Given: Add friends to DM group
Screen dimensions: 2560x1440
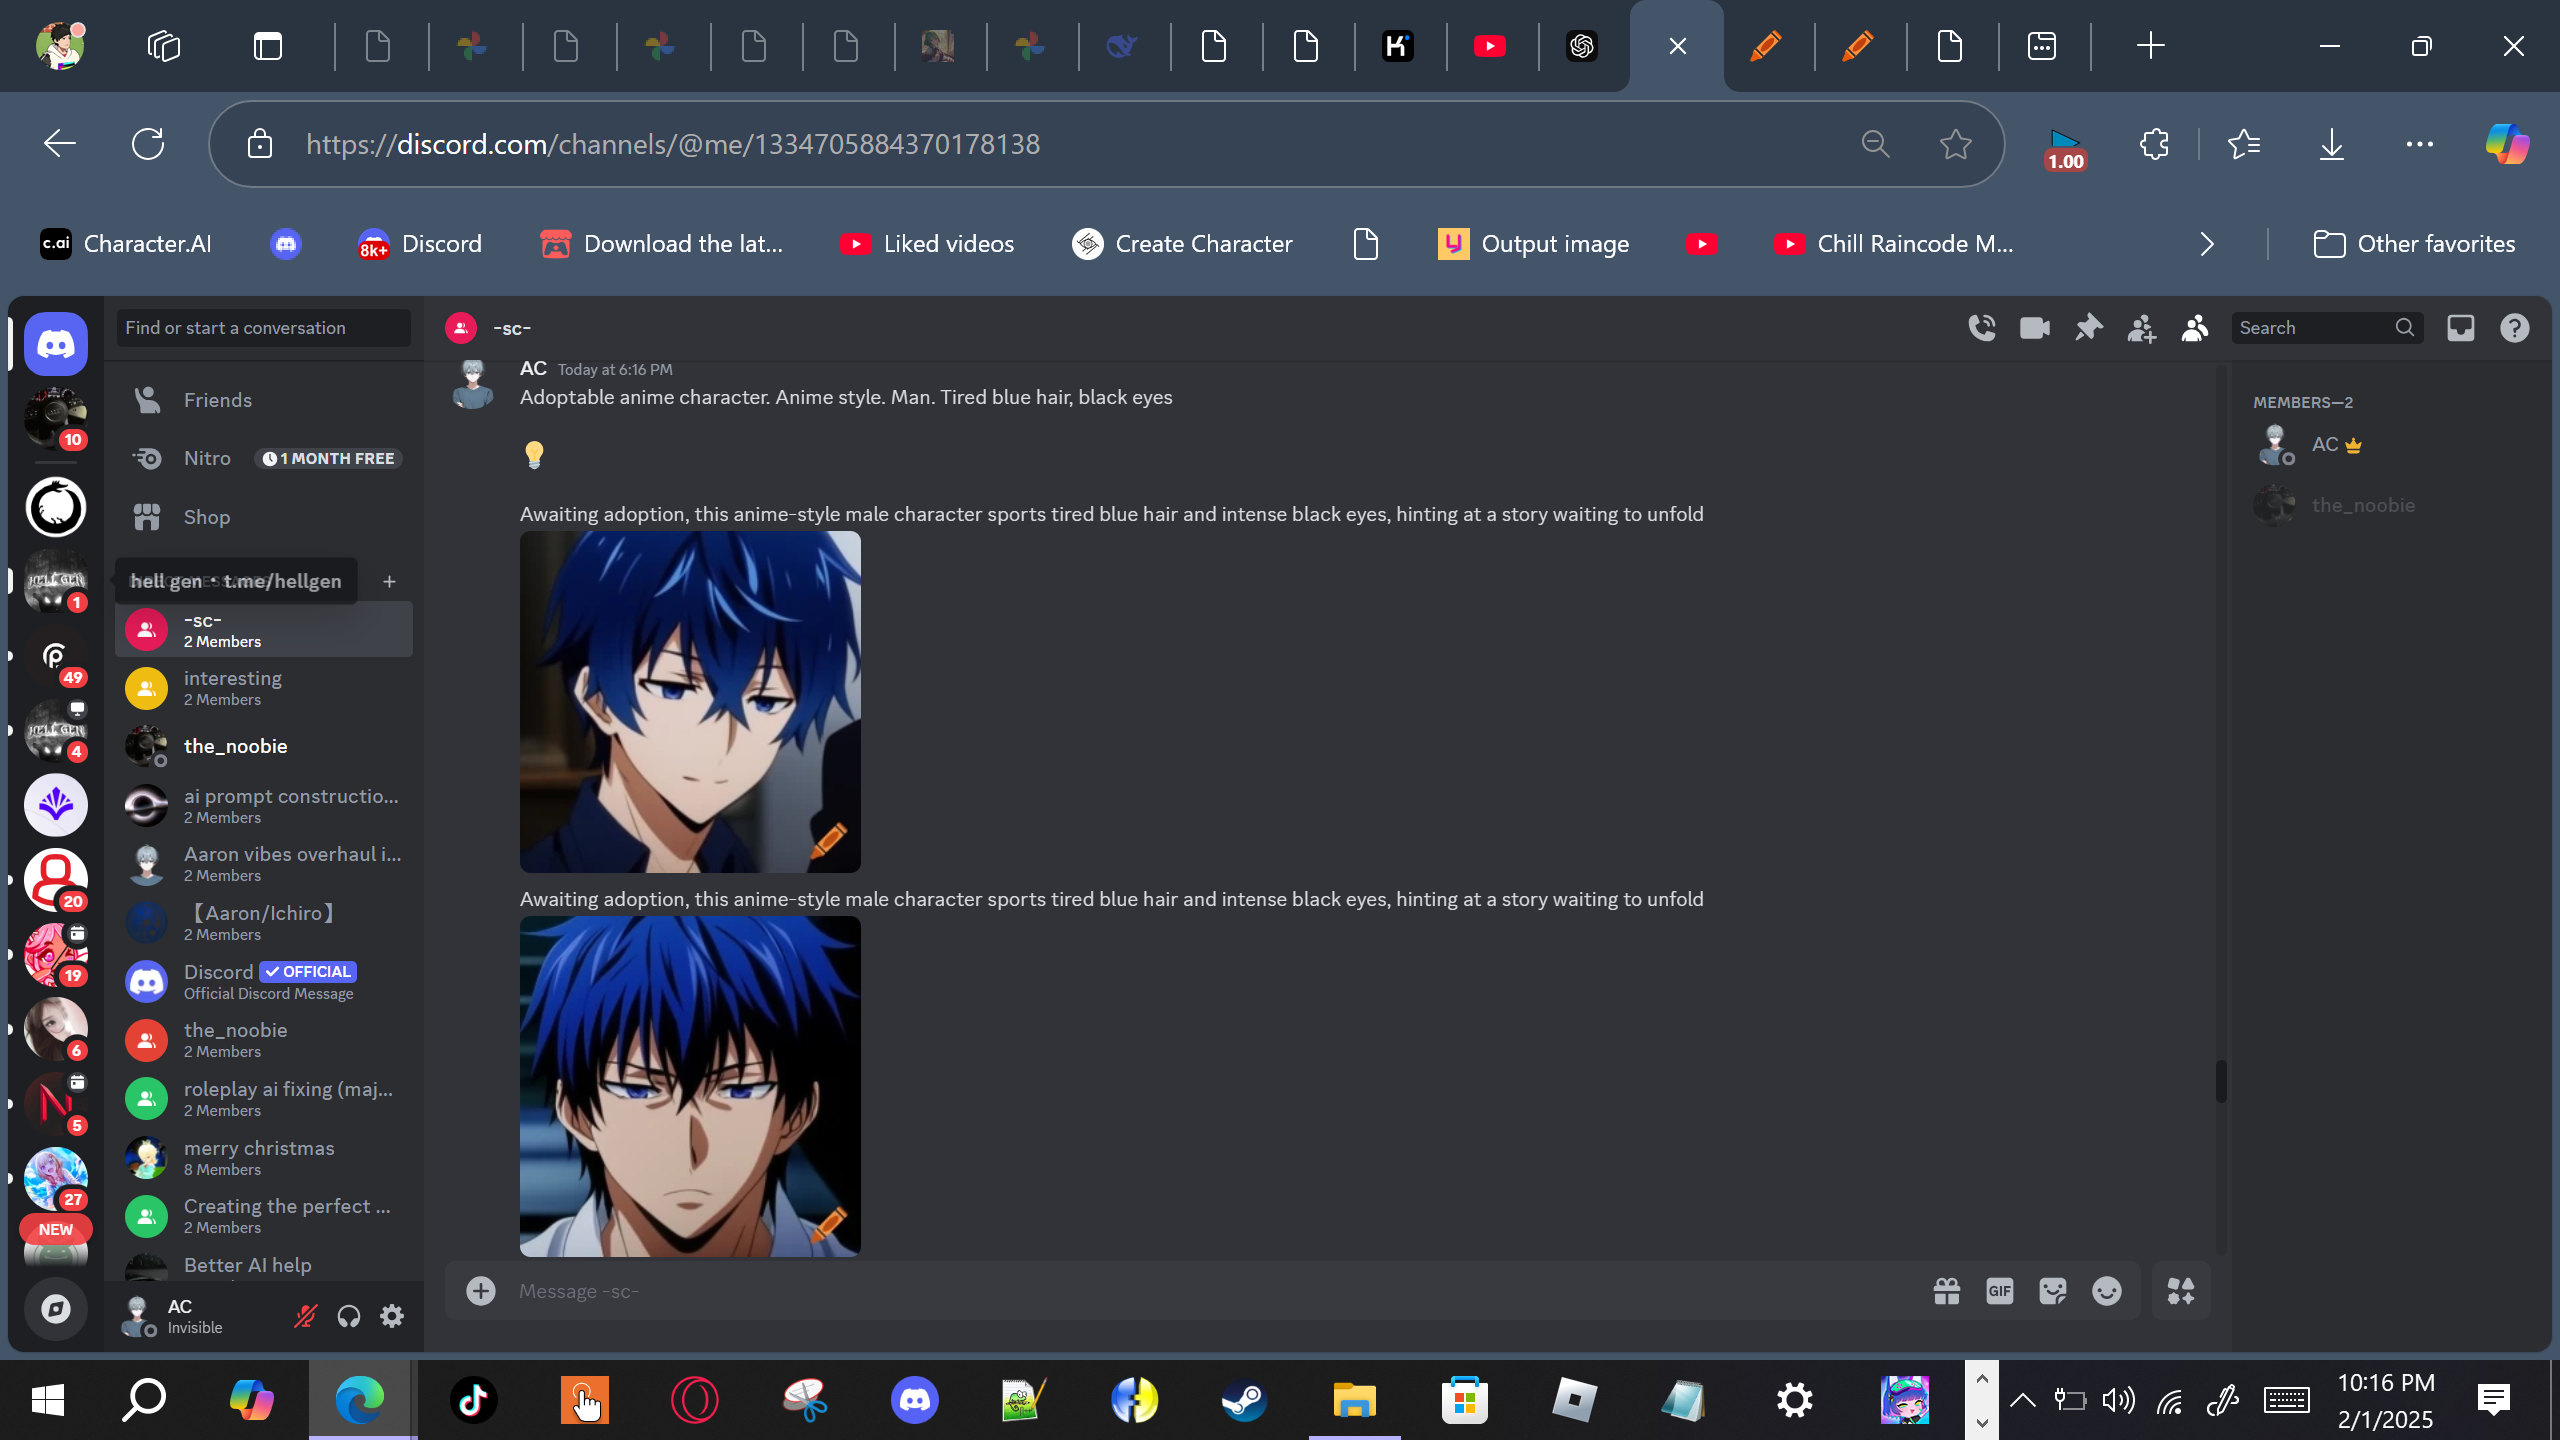Looking at the screenshot, I should click(x=2141, y=328).
